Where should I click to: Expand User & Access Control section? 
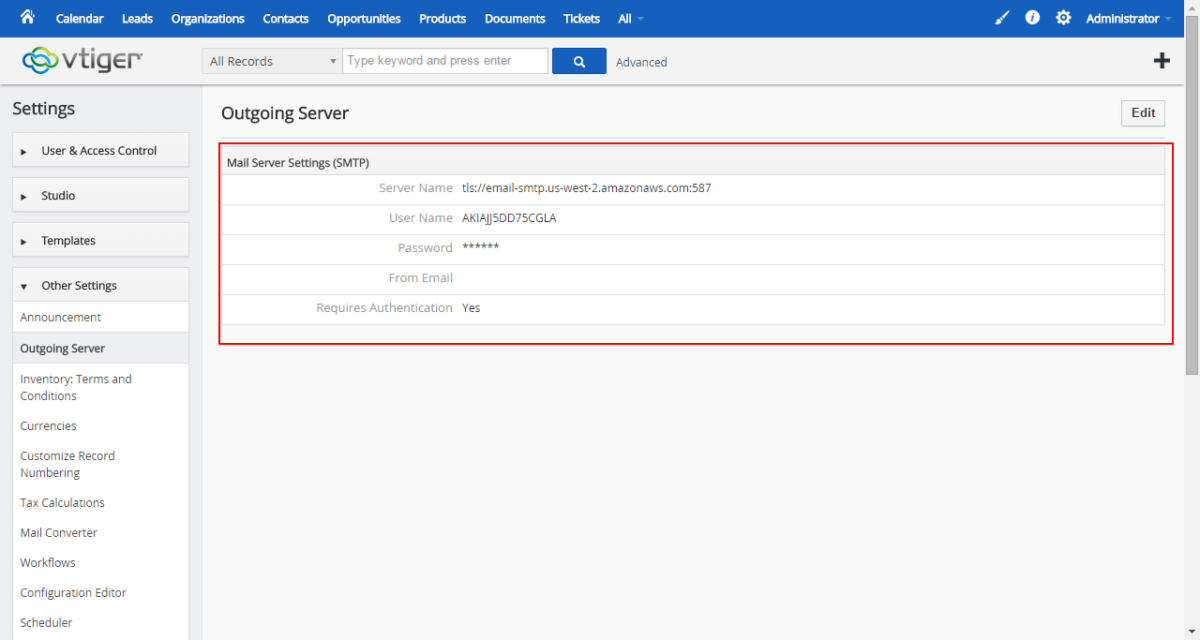[x=100, y=151]
